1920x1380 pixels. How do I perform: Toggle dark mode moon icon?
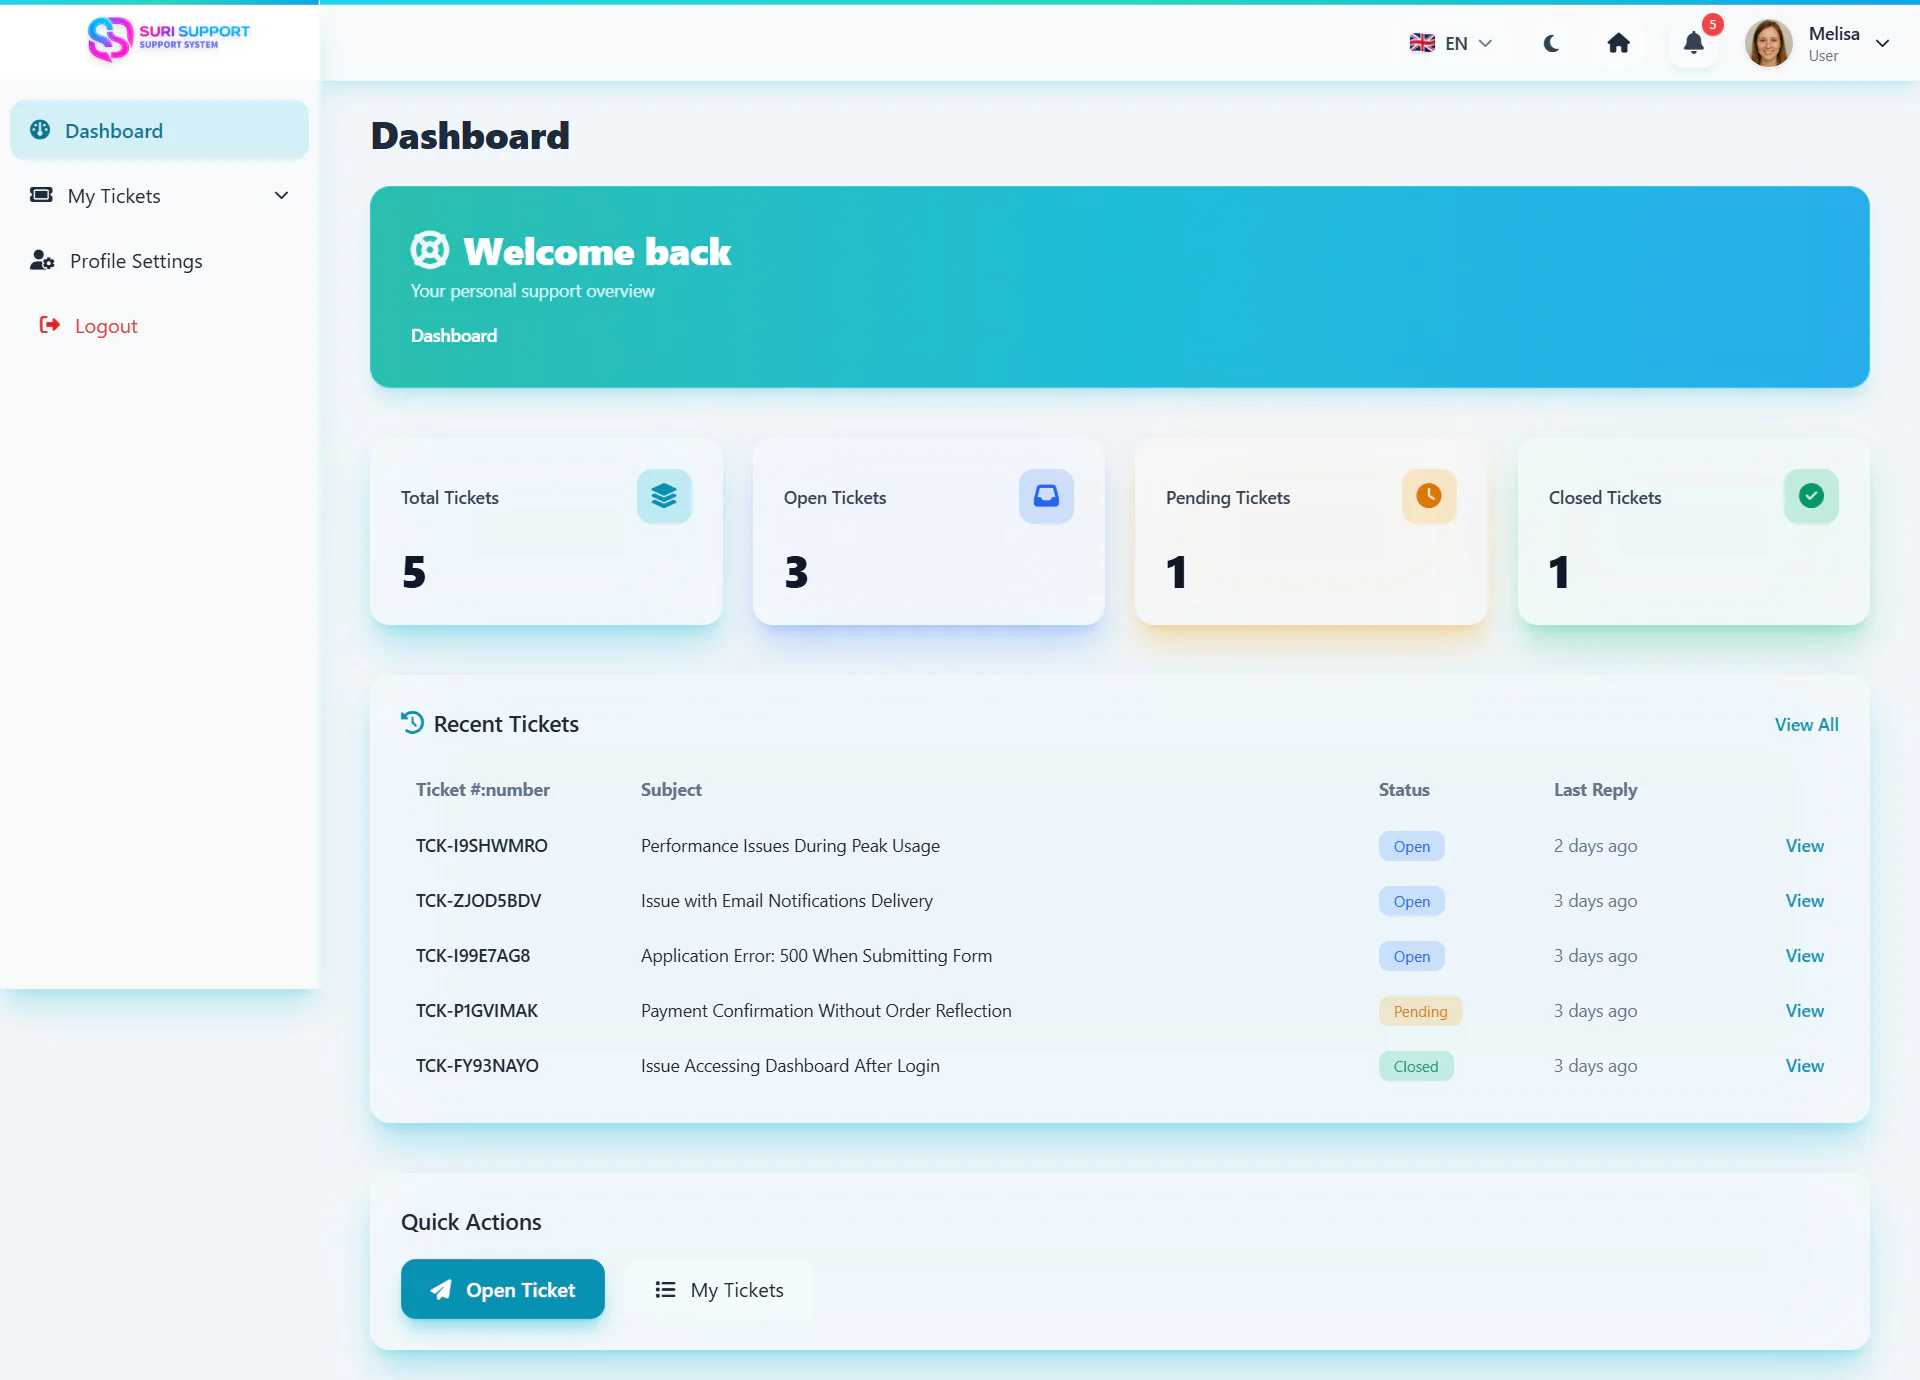1551,43
